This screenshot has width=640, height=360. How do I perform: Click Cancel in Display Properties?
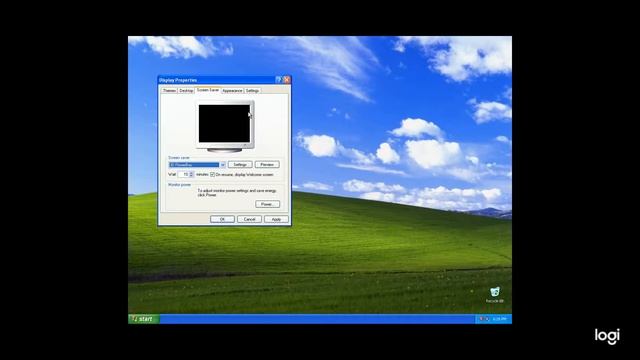click(249, 219)
